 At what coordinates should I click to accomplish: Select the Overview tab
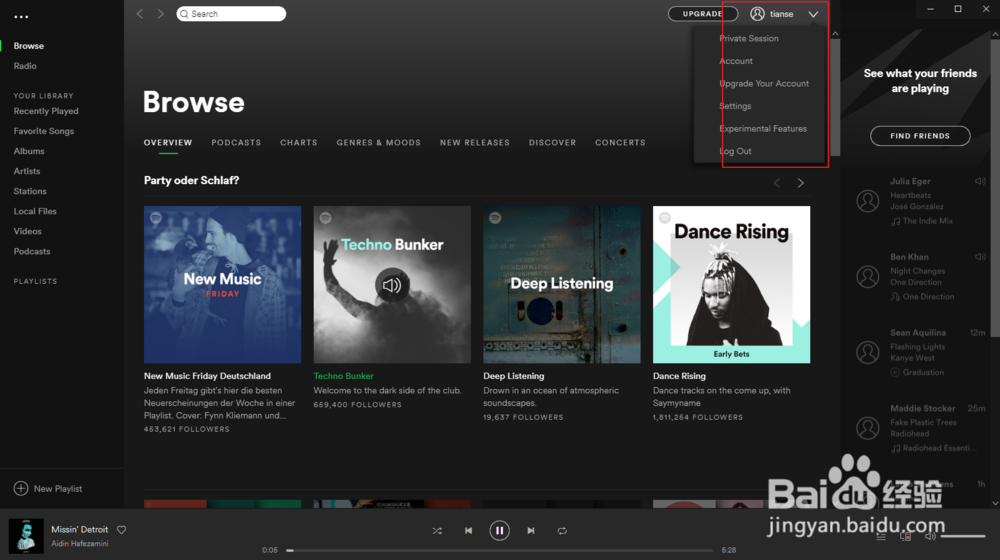click(x=168, y=143)
